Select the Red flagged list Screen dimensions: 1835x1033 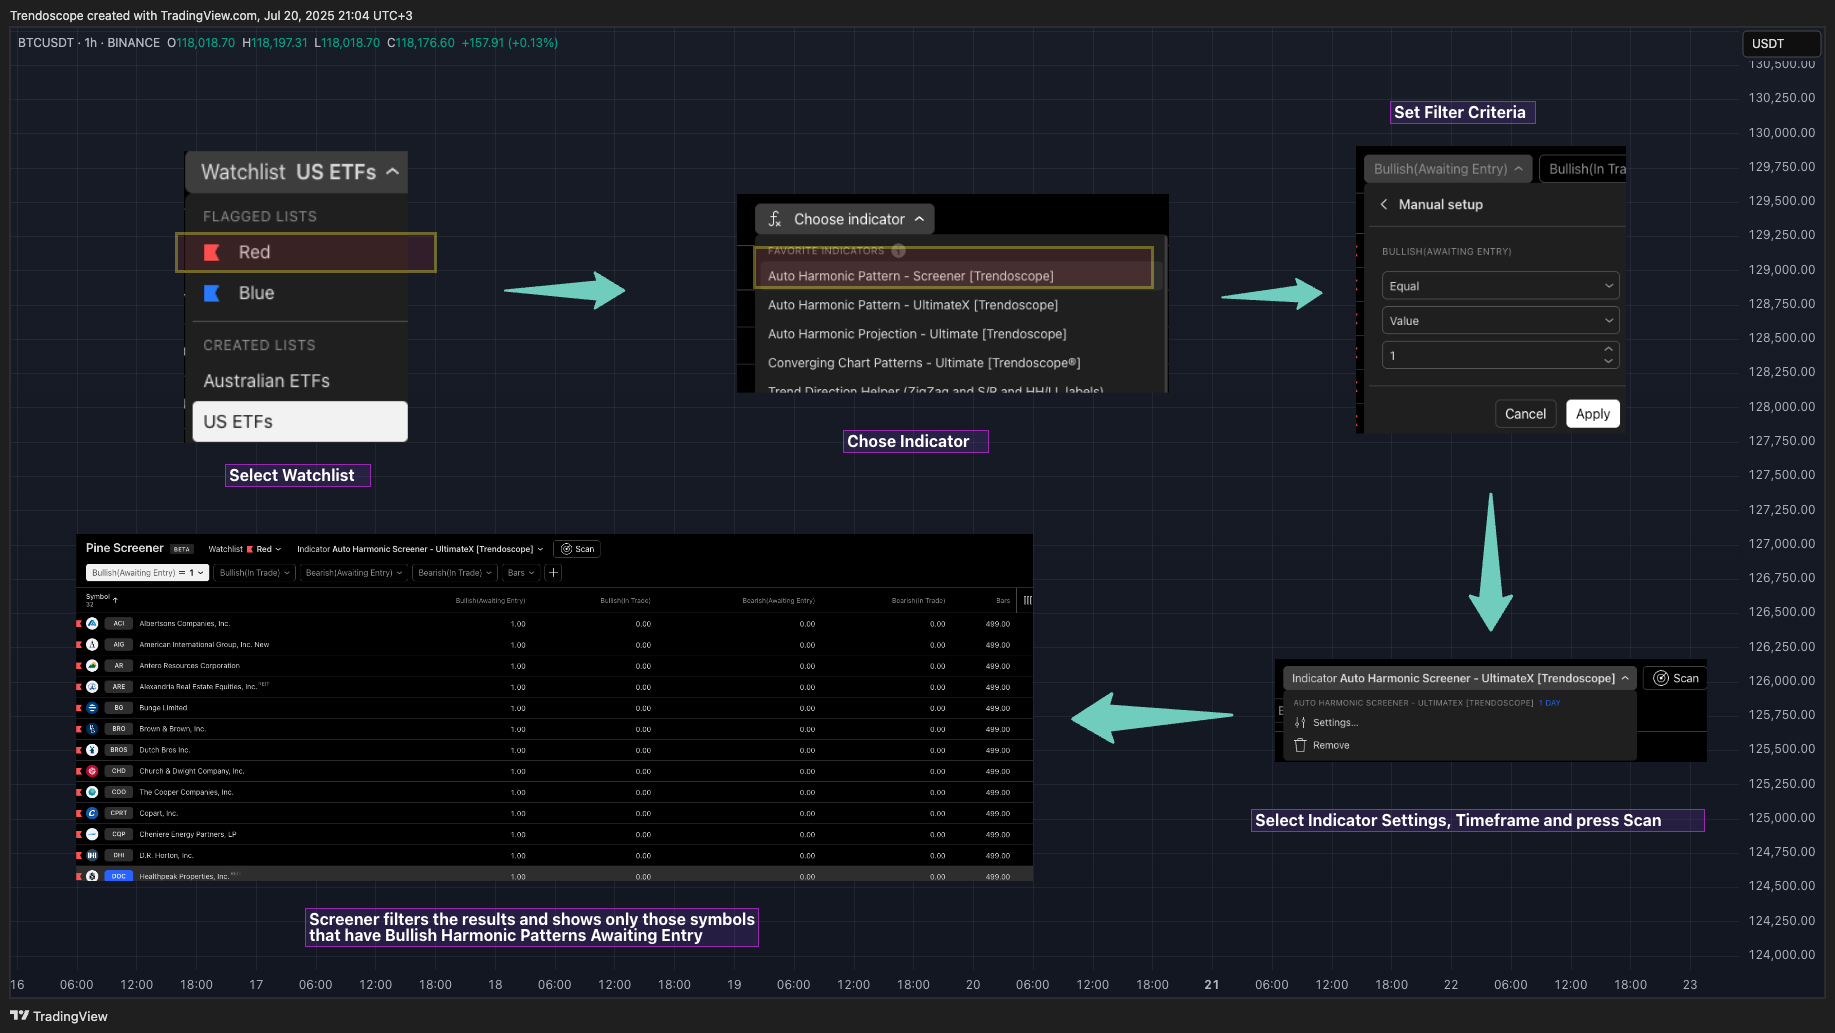click(306, 252)
